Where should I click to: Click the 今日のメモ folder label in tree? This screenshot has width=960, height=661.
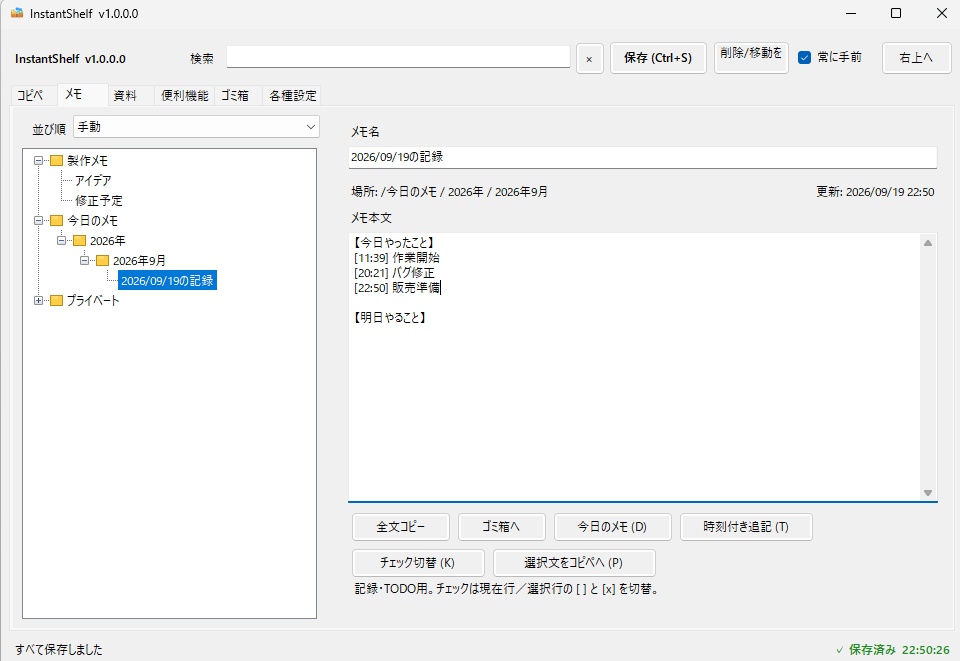92,220
